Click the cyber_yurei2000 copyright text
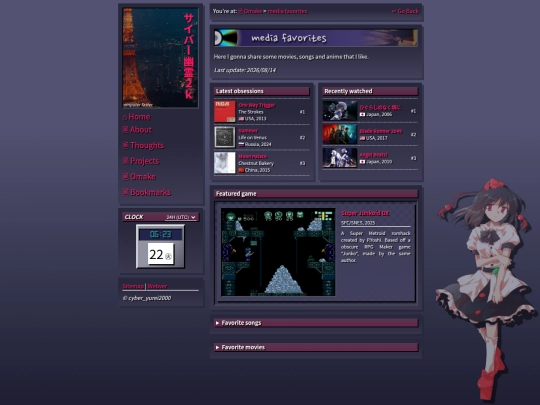The width and height of the screenshot is (540, 405). click(x=147, y=298)
